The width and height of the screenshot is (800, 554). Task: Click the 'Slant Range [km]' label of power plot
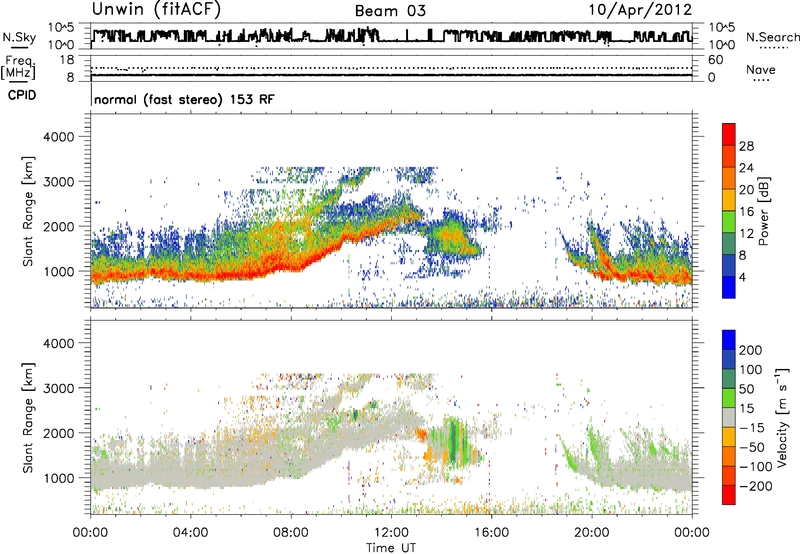[x=27, y=211]
